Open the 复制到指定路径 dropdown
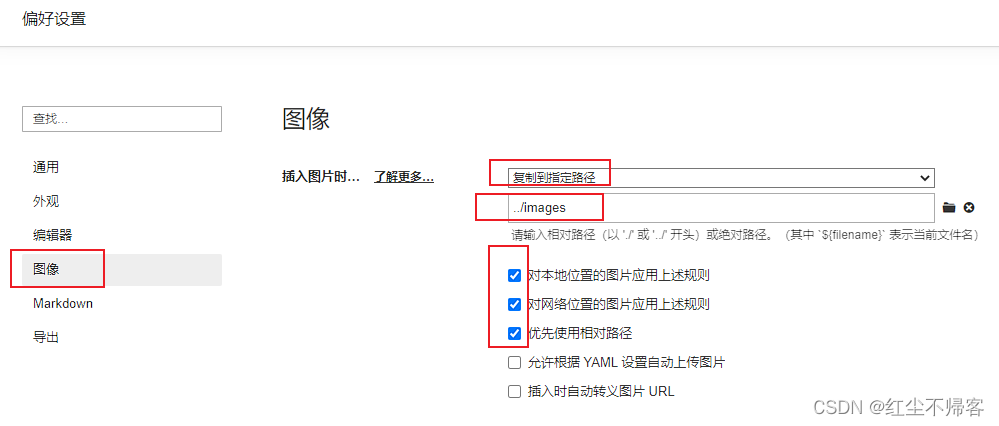The width and height of the screenshot is (999, 426). coord(721,178)
